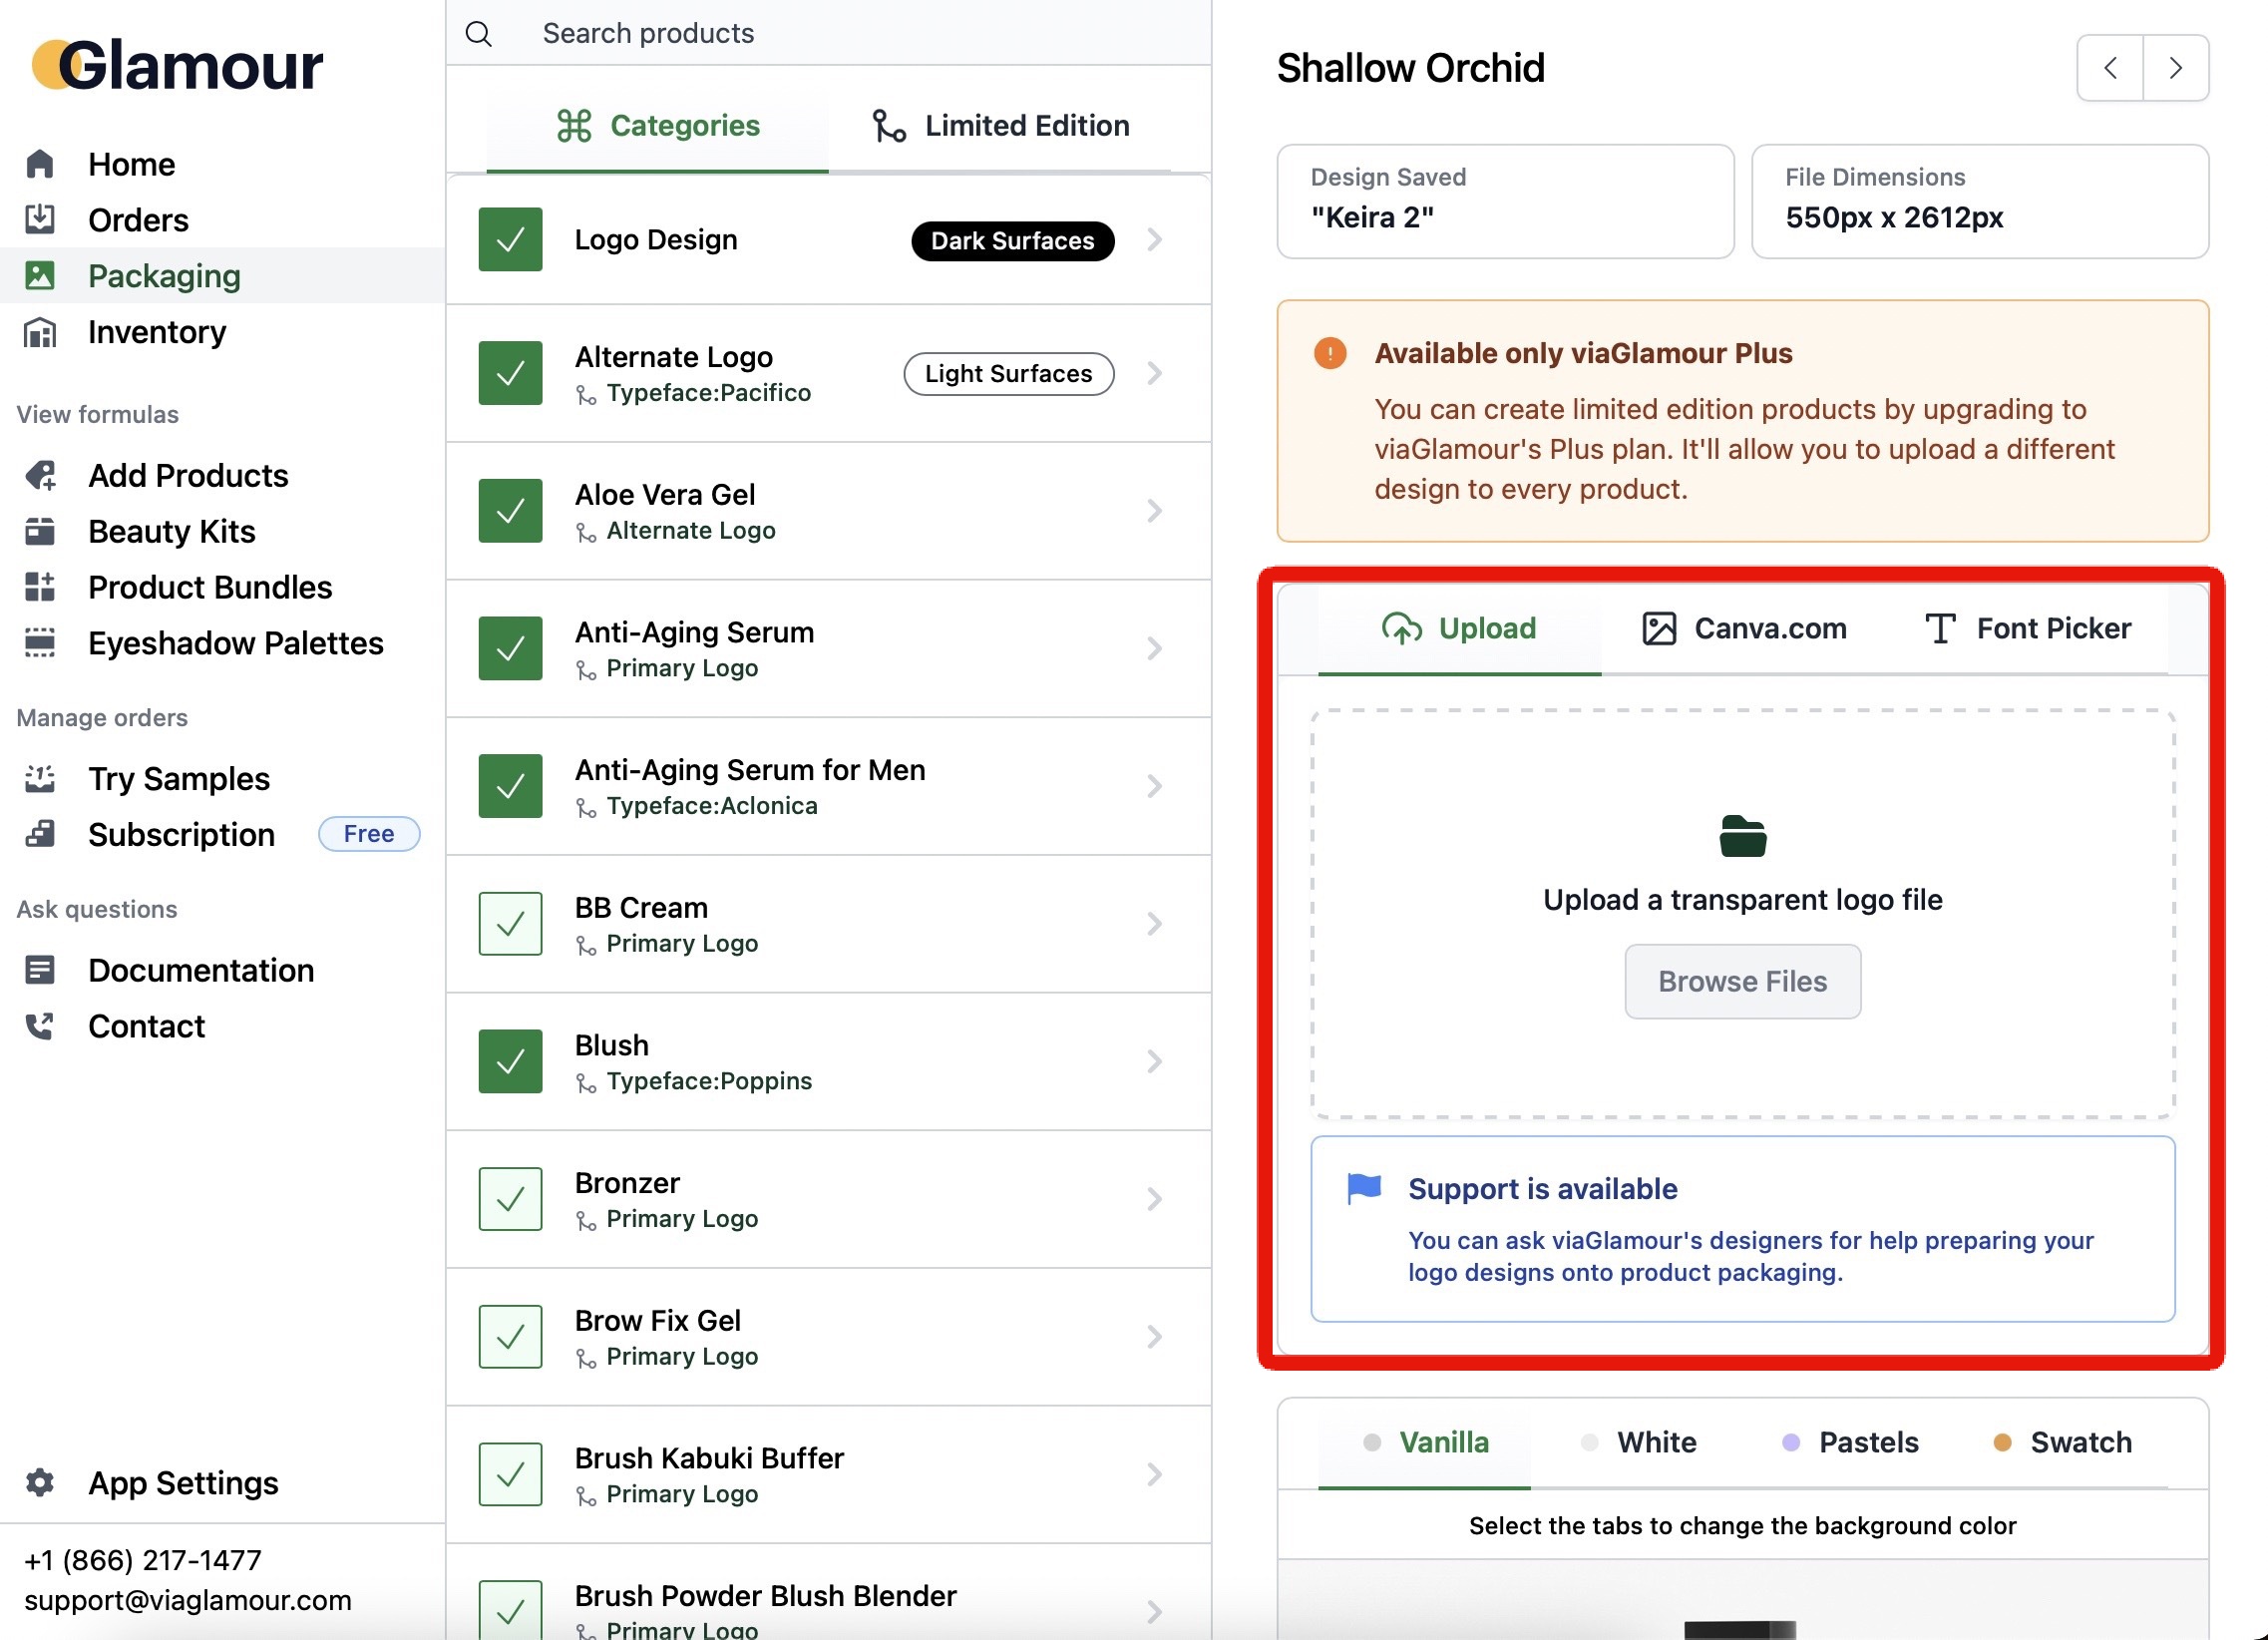
Task: Expand Brush Kabuki Buffer row
Action: (1153, 1472)
